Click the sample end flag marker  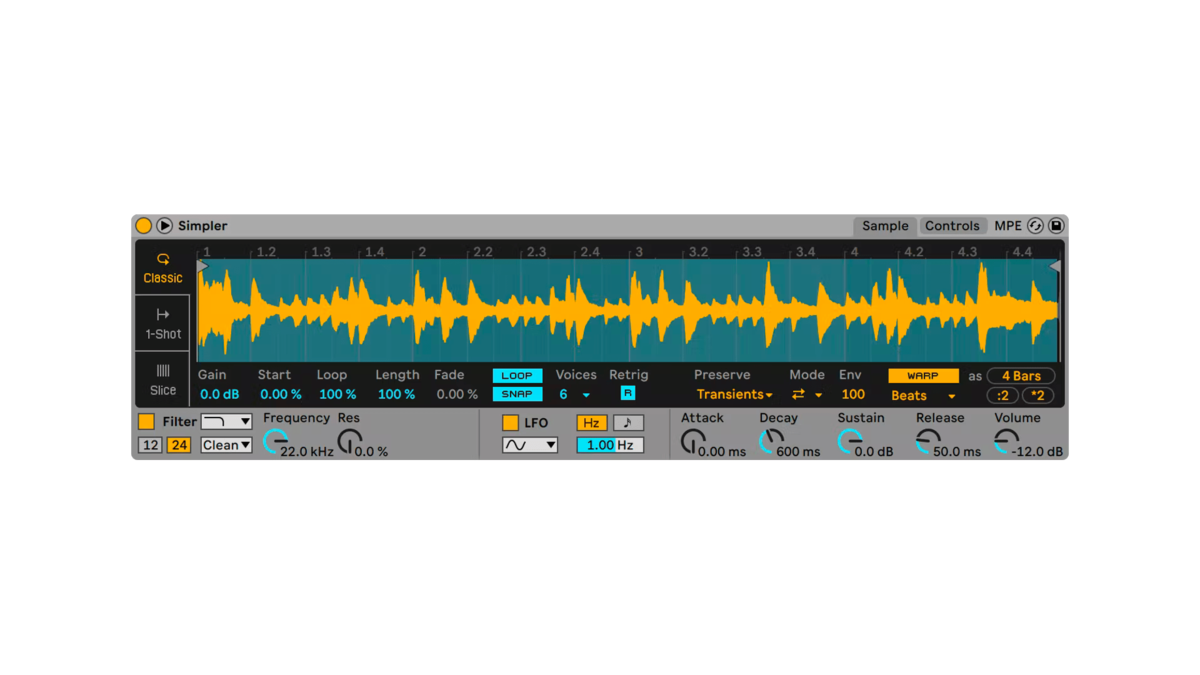click(x=1054, y=266)
